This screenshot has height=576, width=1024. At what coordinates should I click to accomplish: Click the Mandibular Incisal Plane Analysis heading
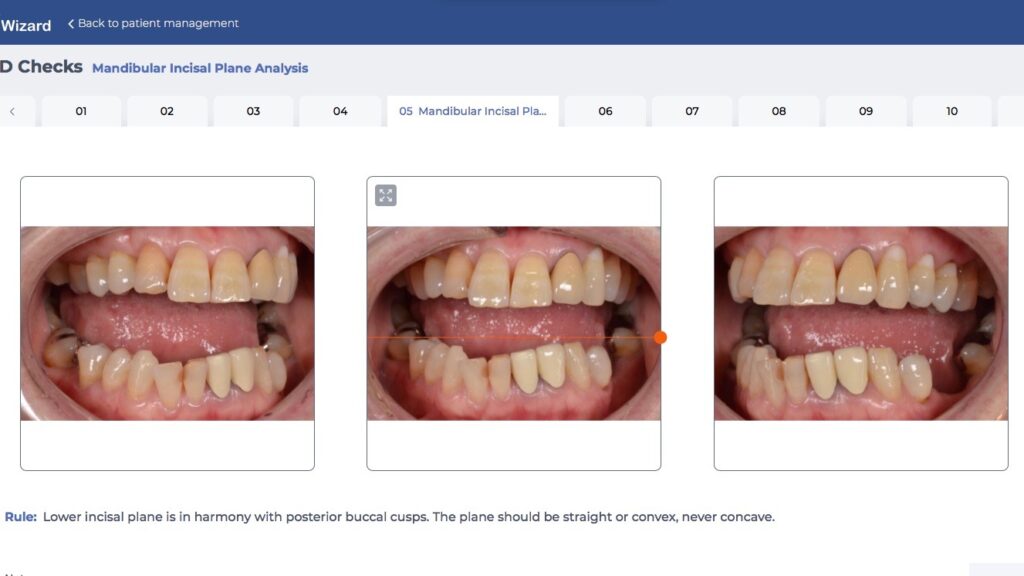pyautogui.click(x=200, y=68)
